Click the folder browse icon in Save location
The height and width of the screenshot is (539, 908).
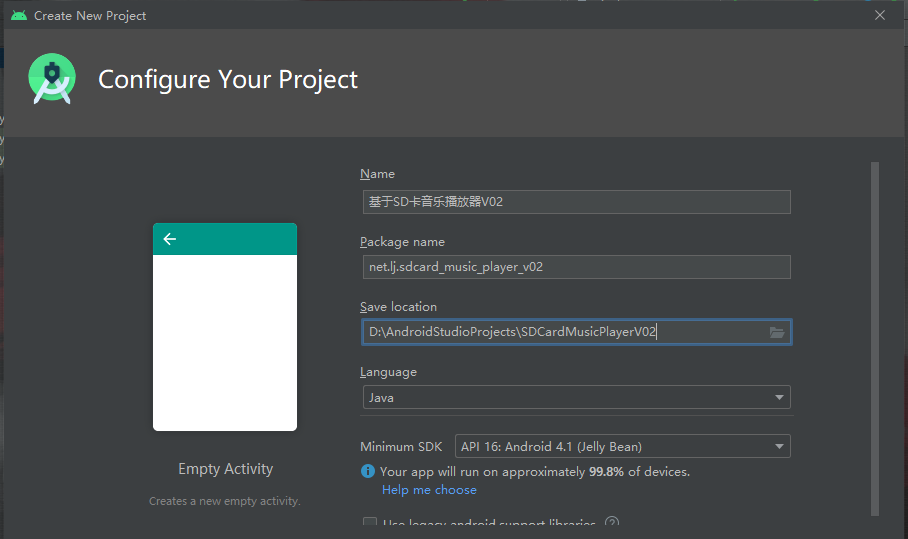coord(777,332)
